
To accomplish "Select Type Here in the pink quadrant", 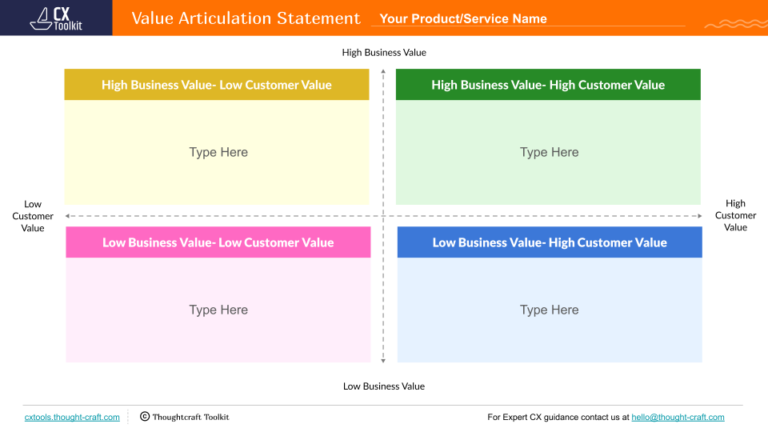I will point(218,310).
